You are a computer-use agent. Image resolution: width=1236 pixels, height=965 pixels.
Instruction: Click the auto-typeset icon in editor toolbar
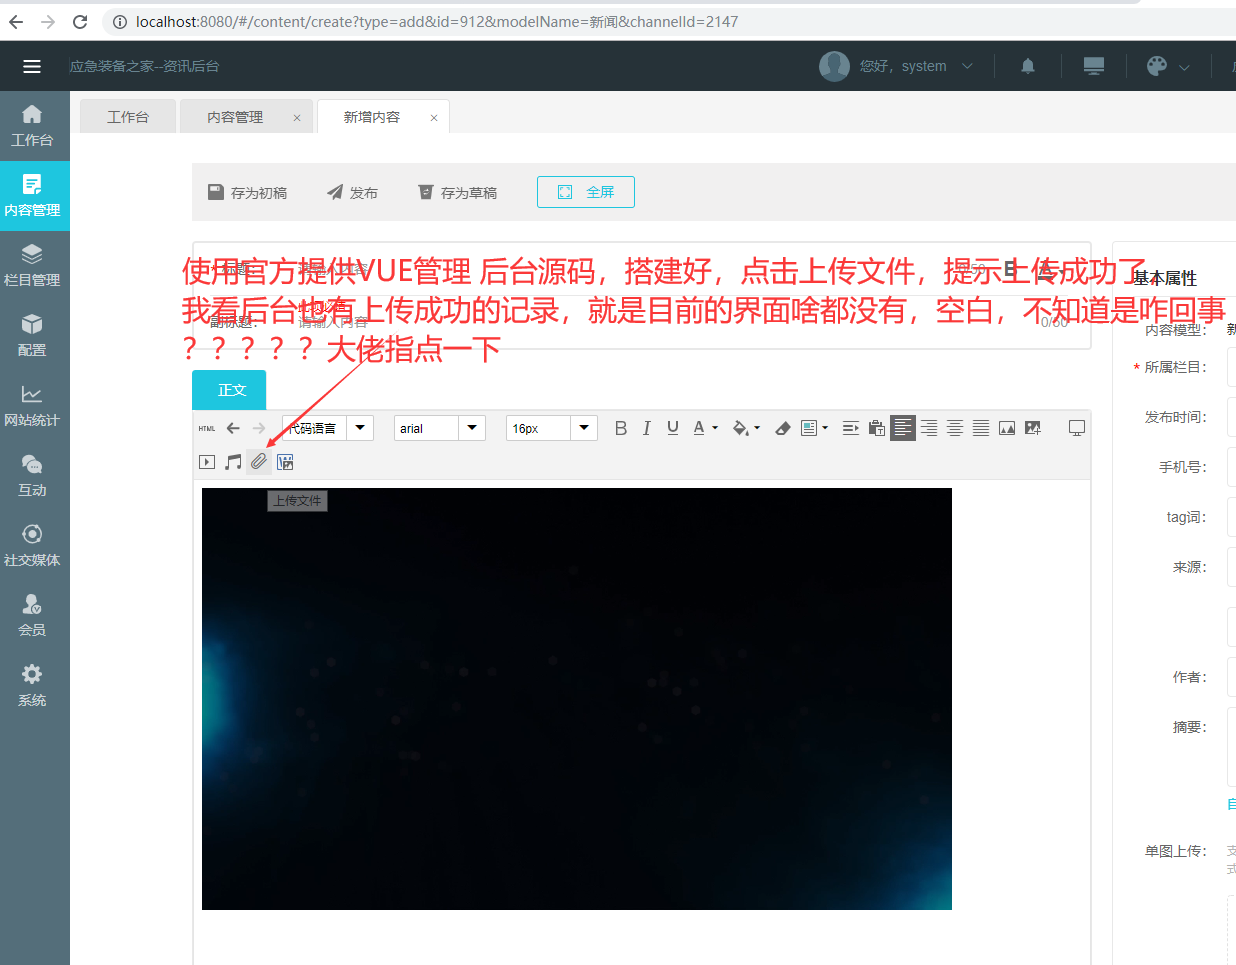tap(809, 428)
